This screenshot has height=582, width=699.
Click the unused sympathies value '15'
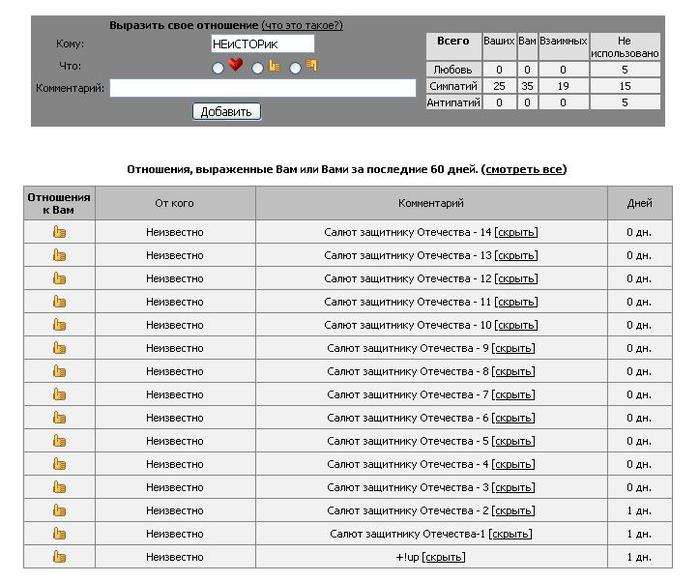pyautogui.click(x=625, y=86)
